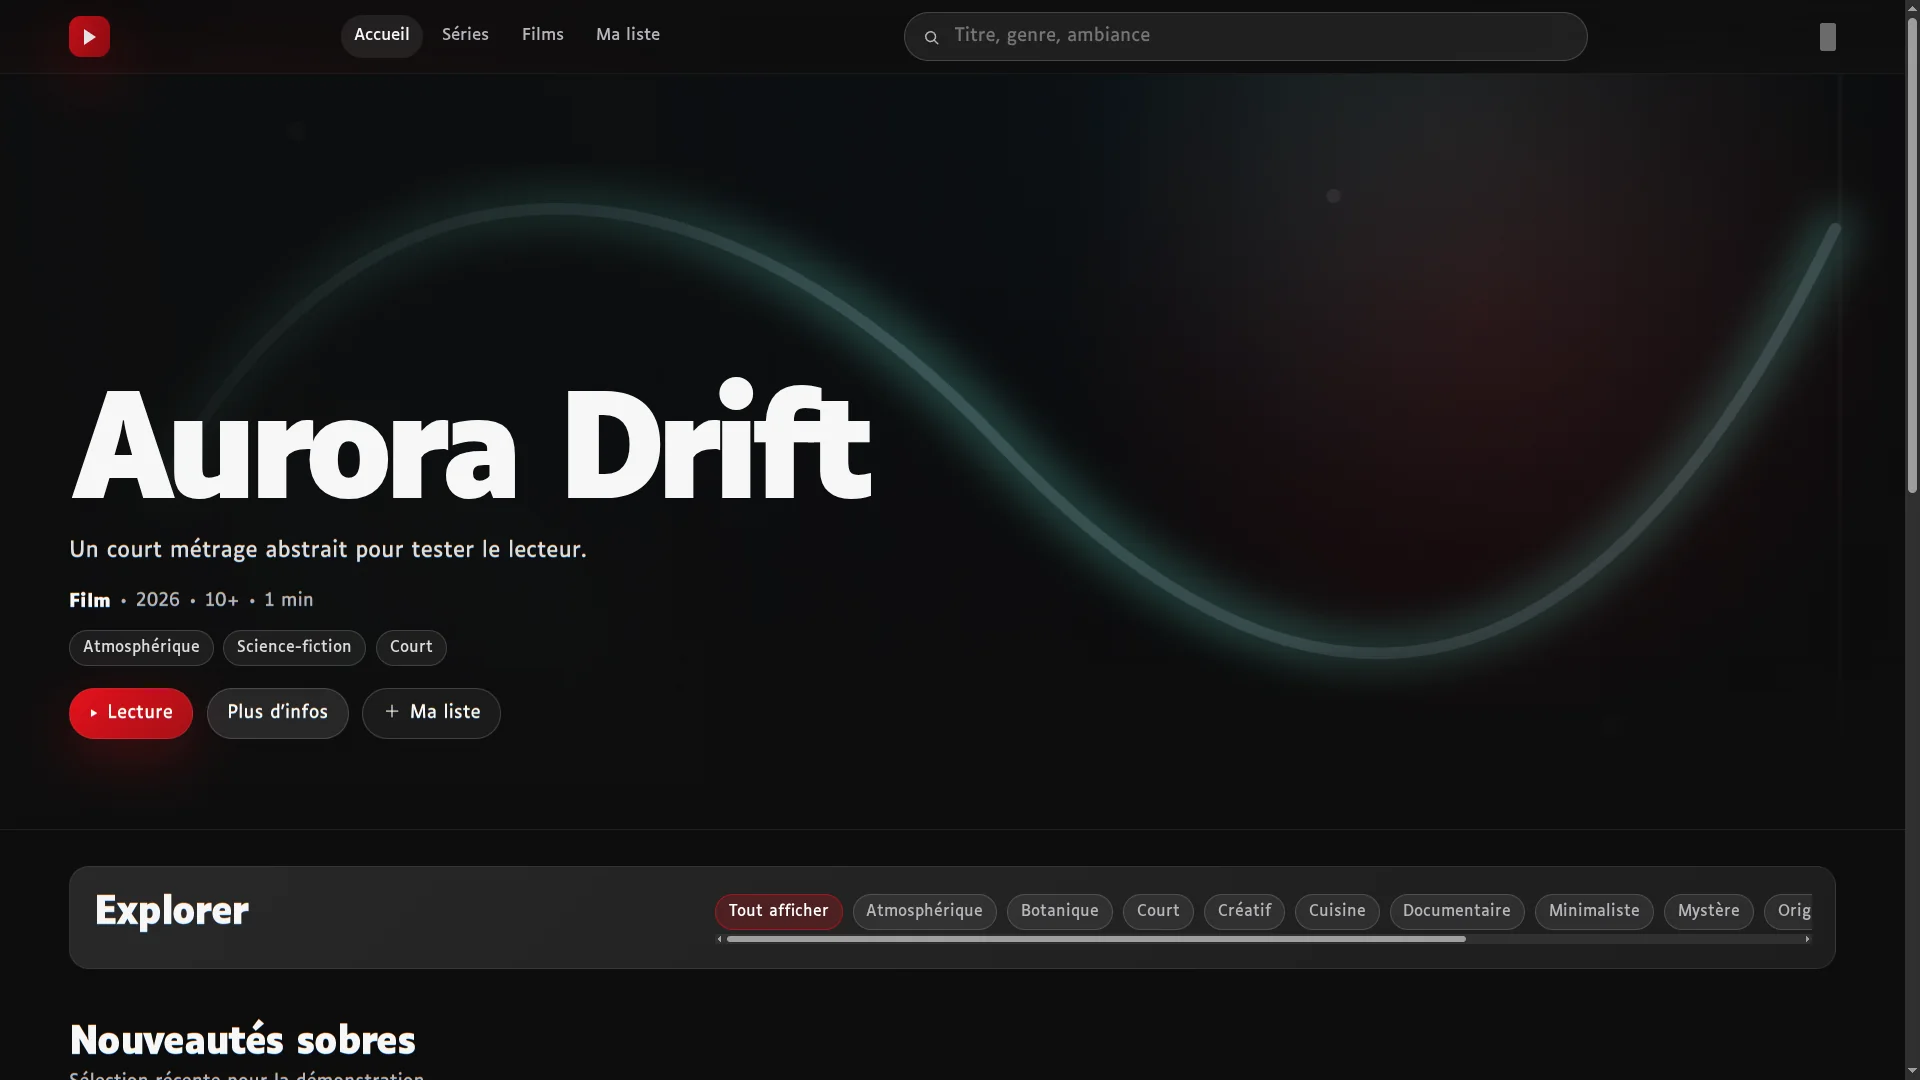Start playback with the Lecture button
The width and height of the screenshot is (1920, 1080).
tap(131, 713)
